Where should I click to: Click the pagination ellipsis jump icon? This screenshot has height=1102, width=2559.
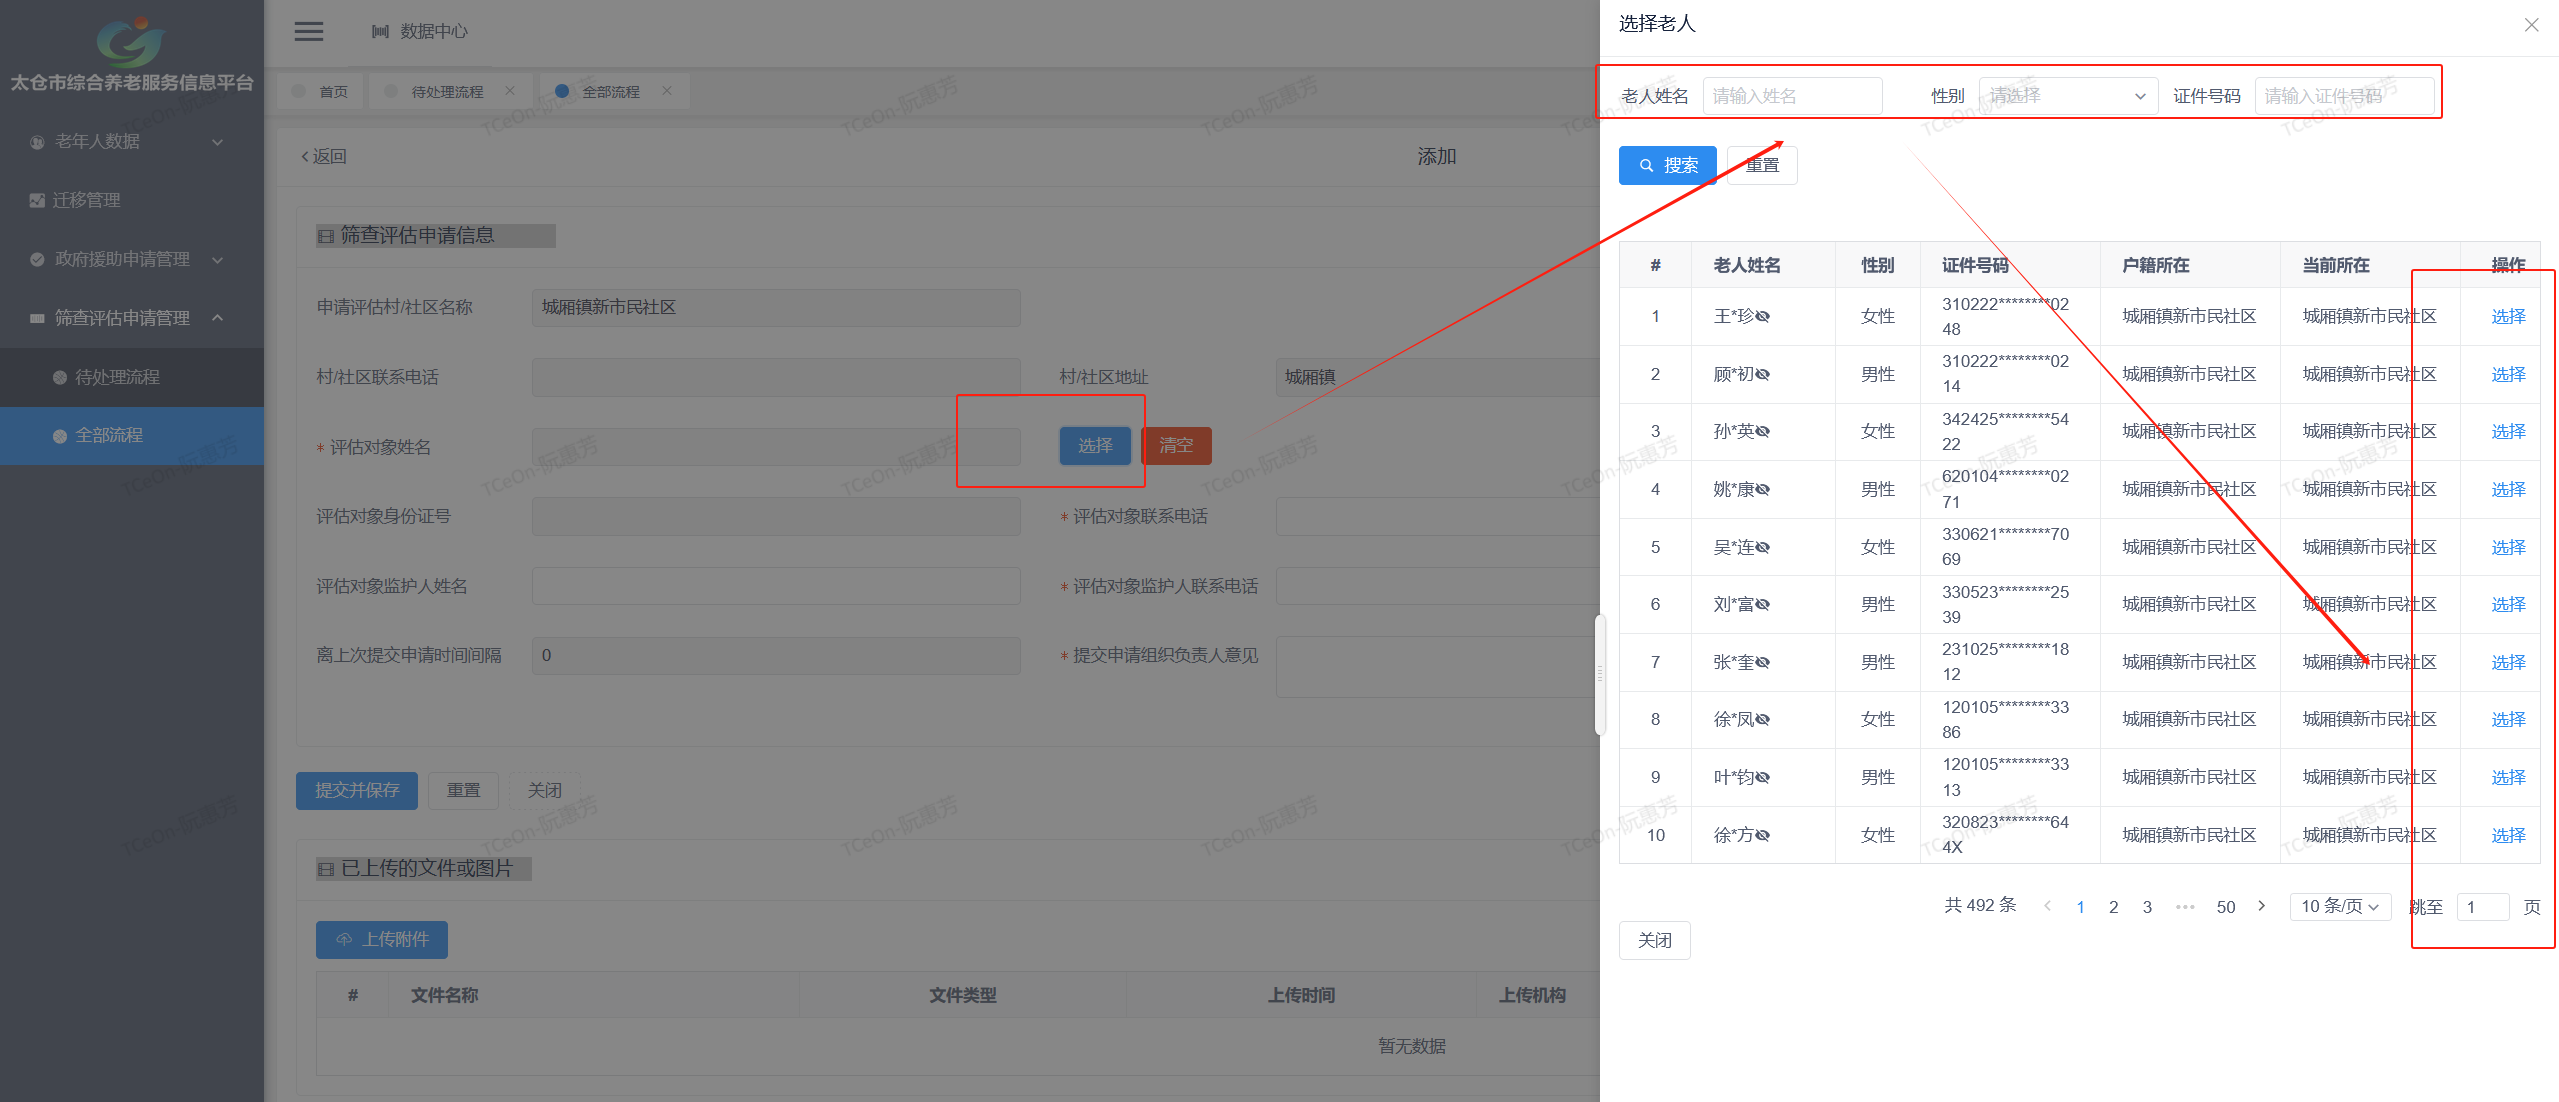pyautogui.click(x=2185, y=907)
